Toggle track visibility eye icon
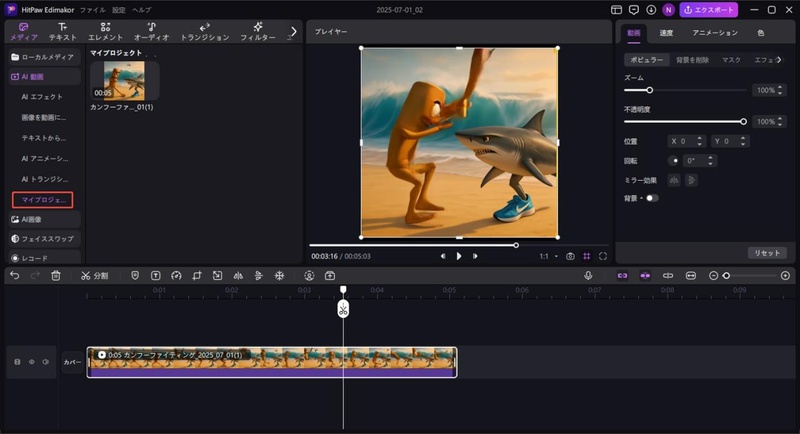Image resolution: width=800 pixels, height=434 pixels. 31,362
